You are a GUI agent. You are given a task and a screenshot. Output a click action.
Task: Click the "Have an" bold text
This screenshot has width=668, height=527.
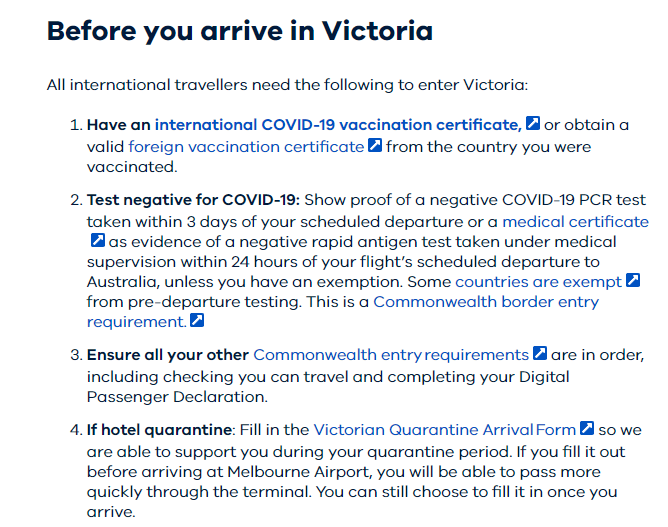point(118,125)
